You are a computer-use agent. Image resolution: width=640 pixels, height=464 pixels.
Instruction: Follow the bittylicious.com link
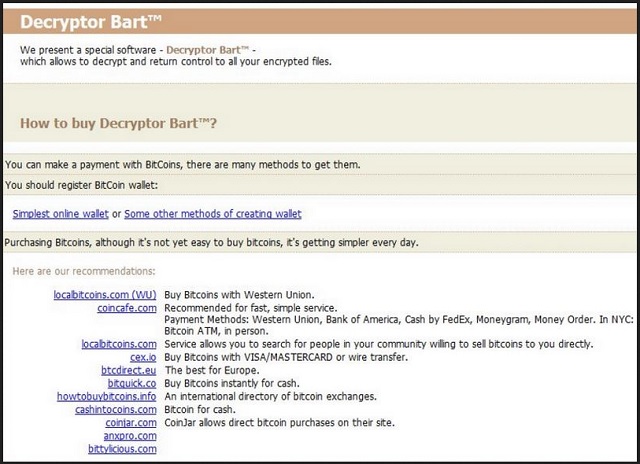coord(122,448)
